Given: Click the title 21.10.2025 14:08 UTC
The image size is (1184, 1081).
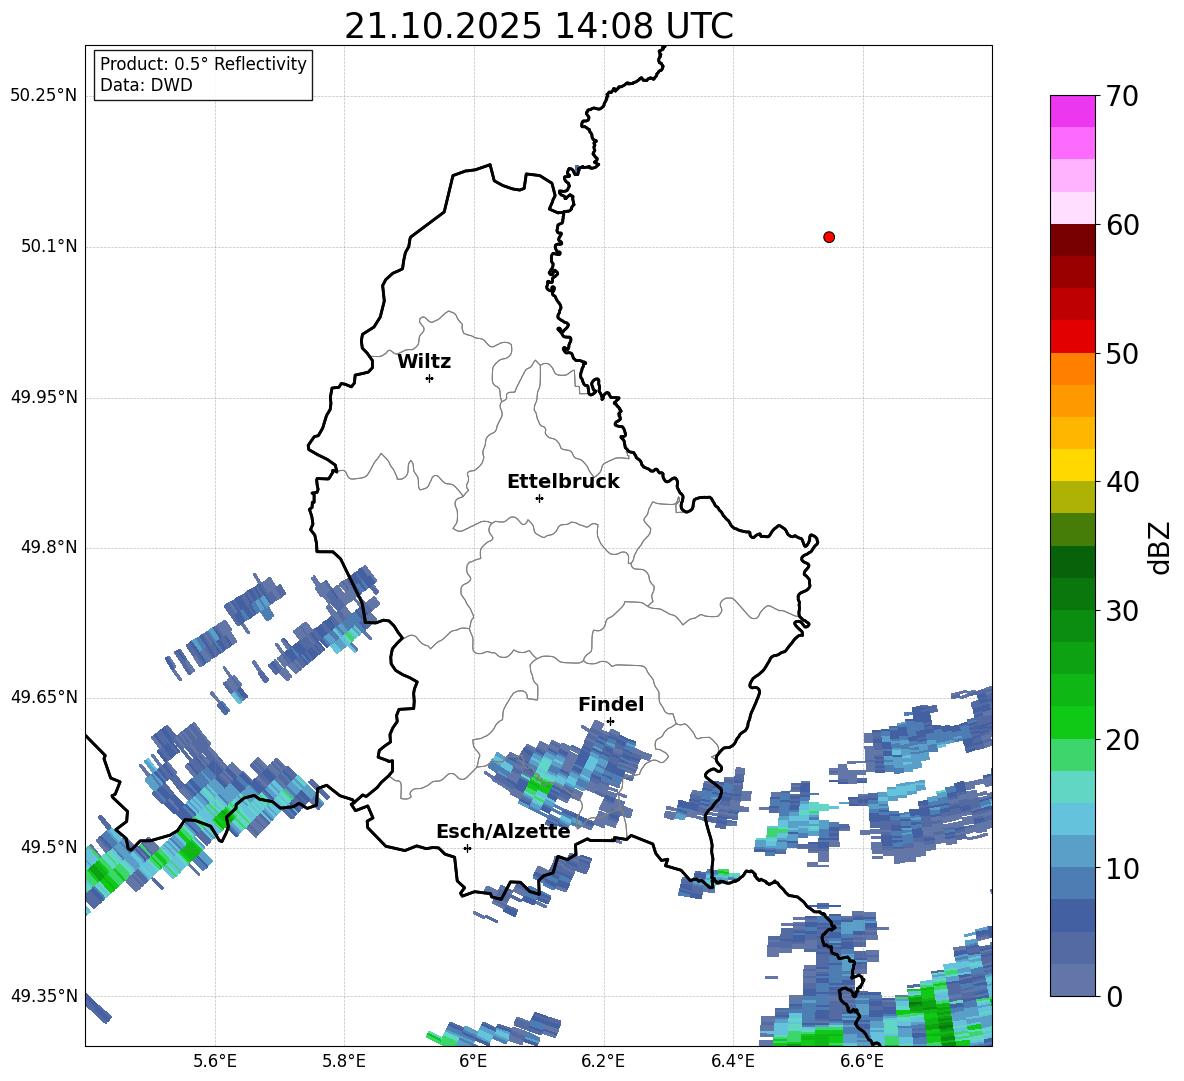Looking at the screenshot, I should 539,26.
